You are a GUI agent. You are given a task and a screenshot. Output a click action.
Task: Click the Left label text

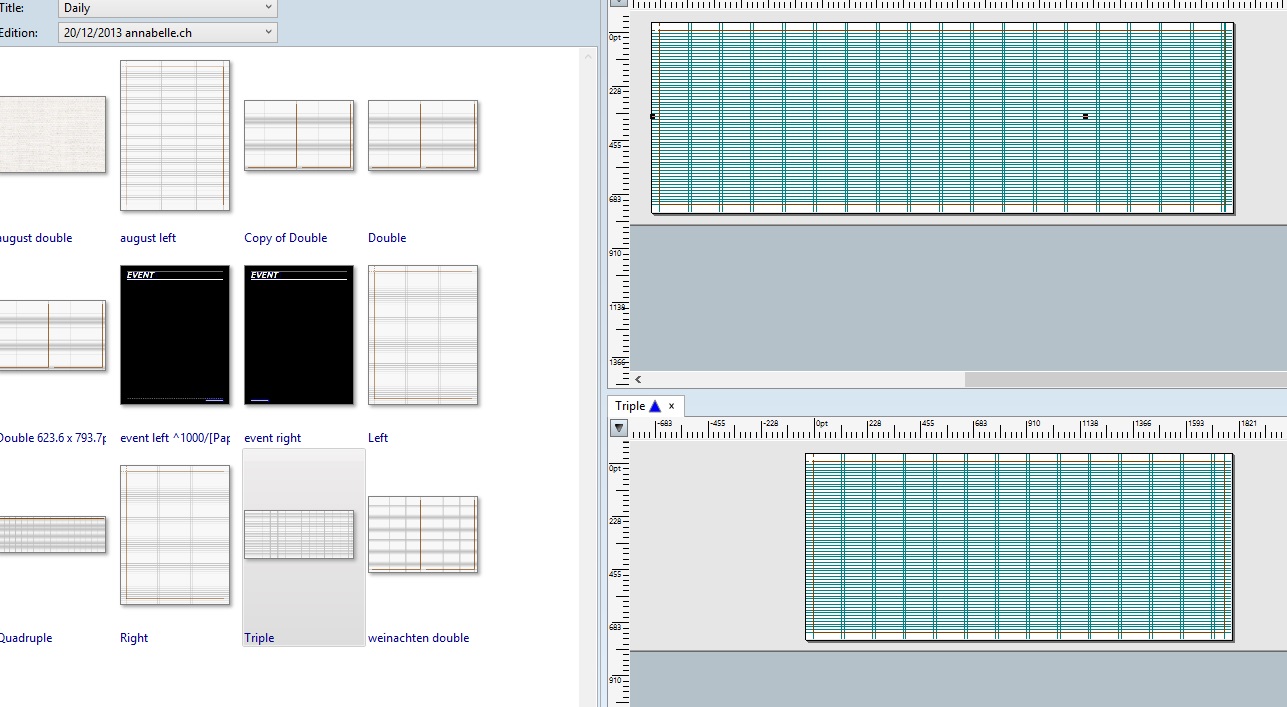pos(378,438)
